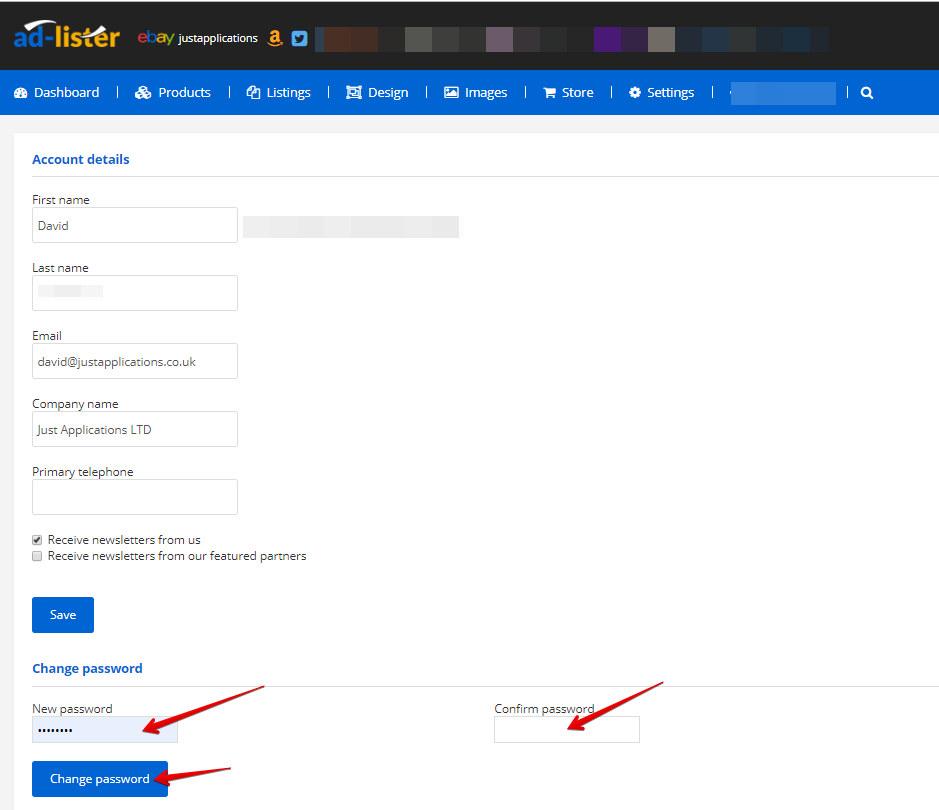Click the search magnifier icon
Viewport: 939px width, 810px height.
tap(867, 93)
